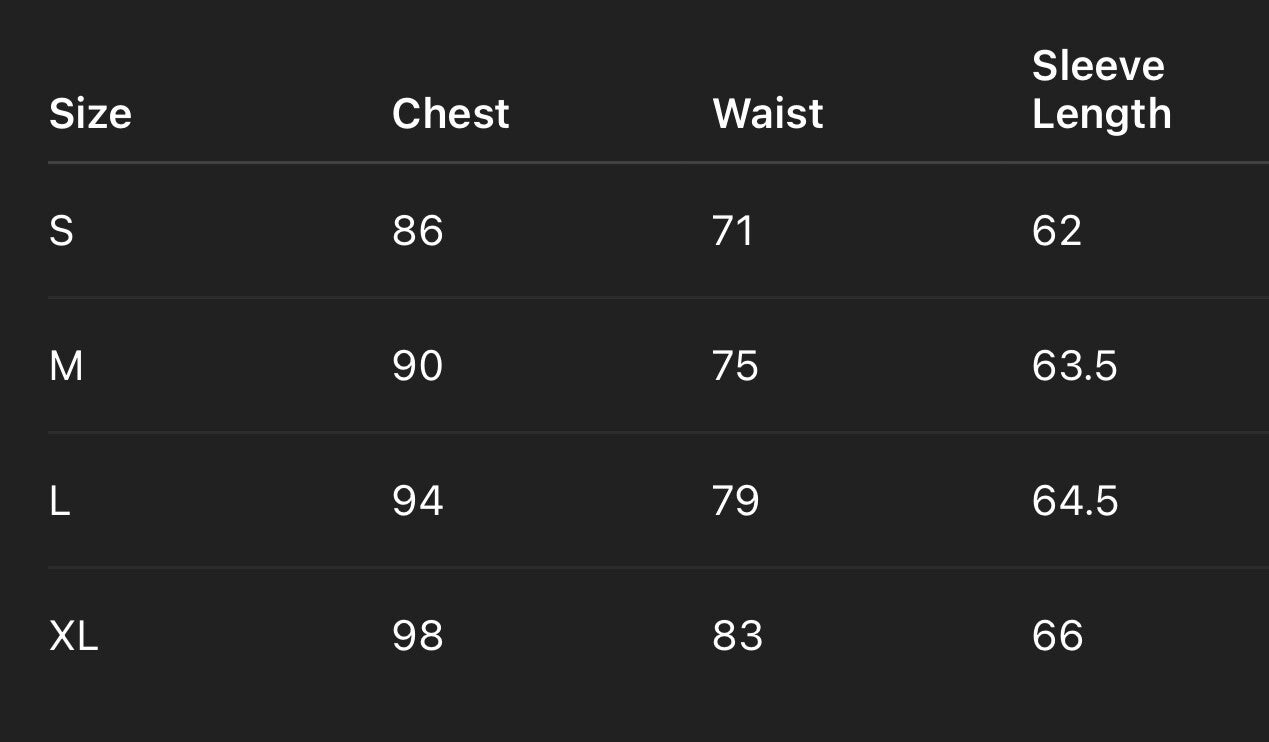
Task: Click chest value 90 for size M
Action: tap(417, 366)
